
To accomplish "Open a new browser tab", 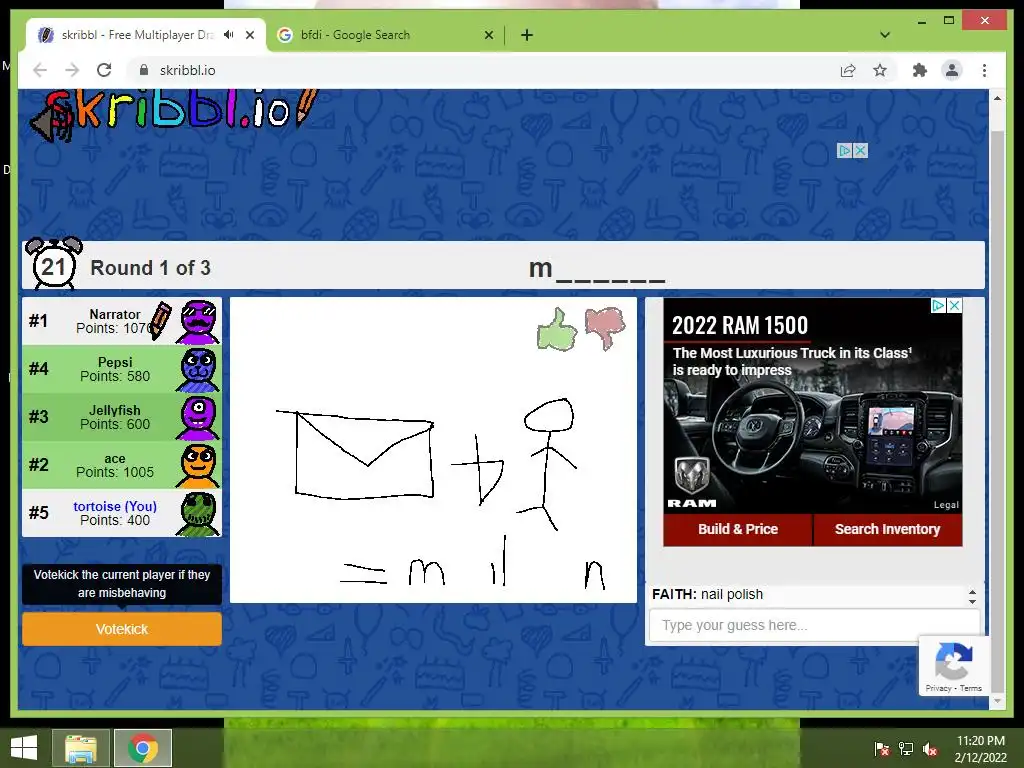I will 527,35.
